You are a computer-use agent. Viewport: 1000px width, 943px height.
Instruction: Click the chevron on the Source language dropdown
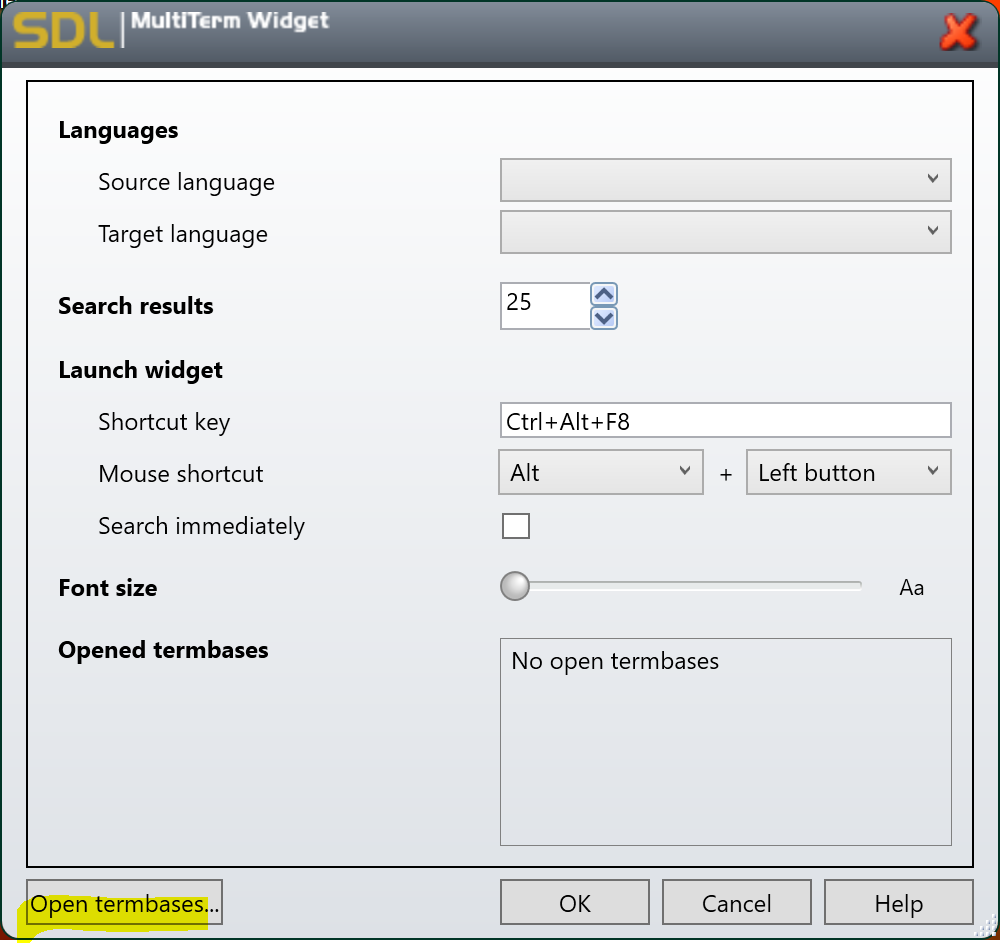tap(935, 180)
